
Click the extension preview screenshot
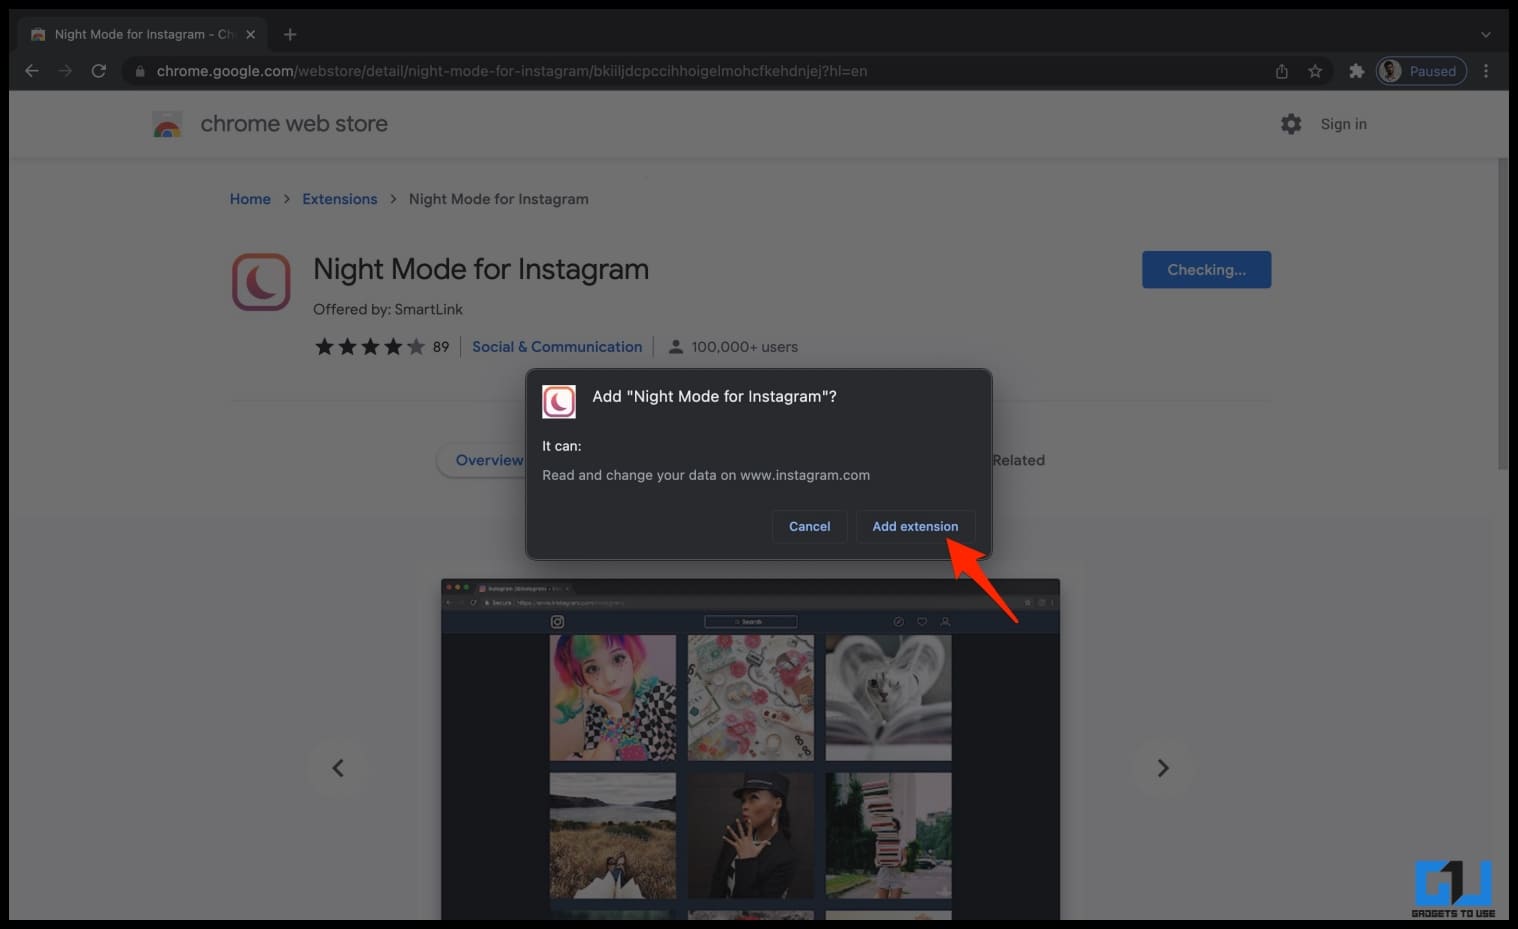coord(750,749)
